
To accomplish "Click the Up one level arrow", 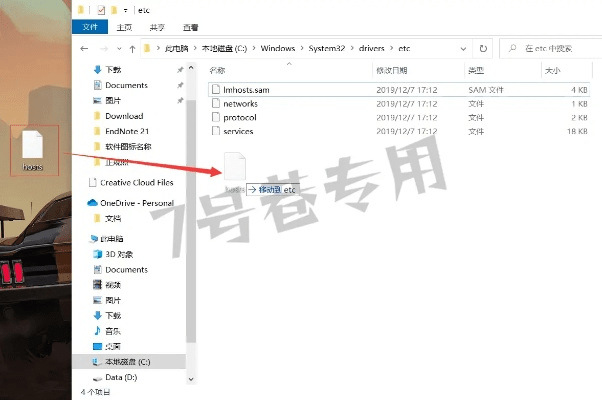I will [131, 48].
